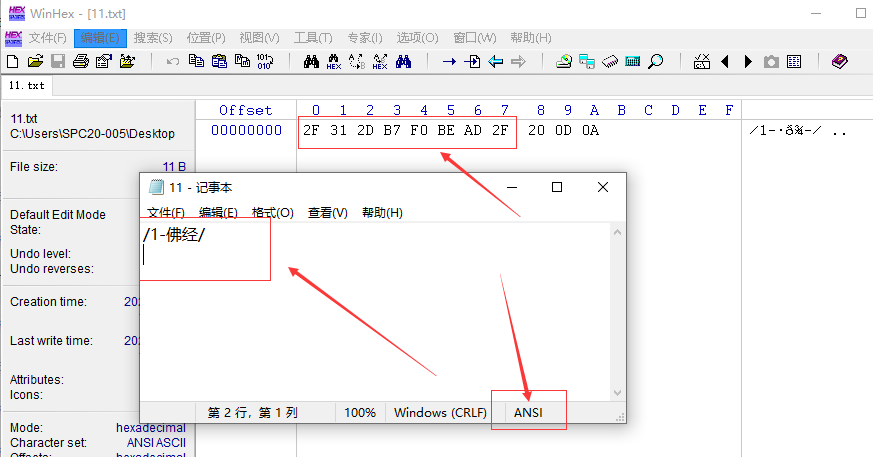Click the Clone Disk icon
Screen dimensions: 873x457
tap(587, 61)
